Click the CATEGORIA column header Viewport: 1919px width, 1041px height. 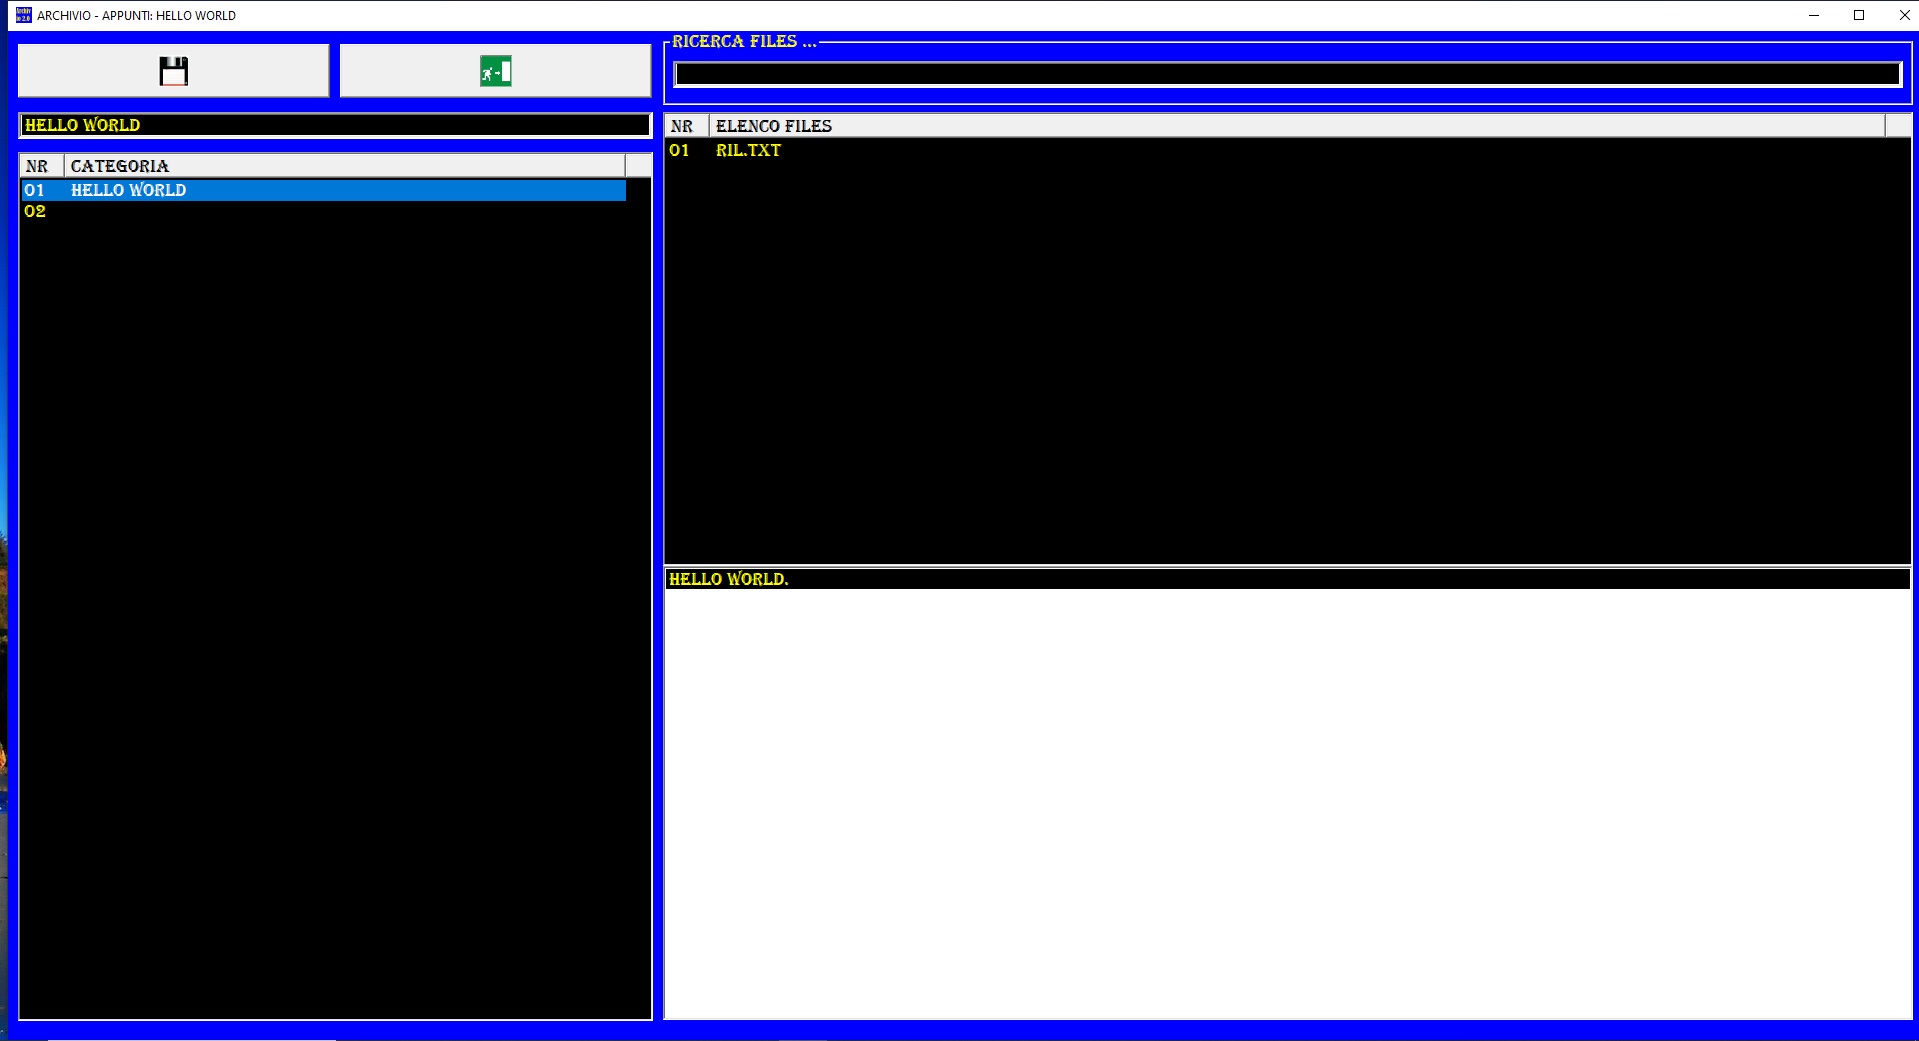(x=344, y=166)
